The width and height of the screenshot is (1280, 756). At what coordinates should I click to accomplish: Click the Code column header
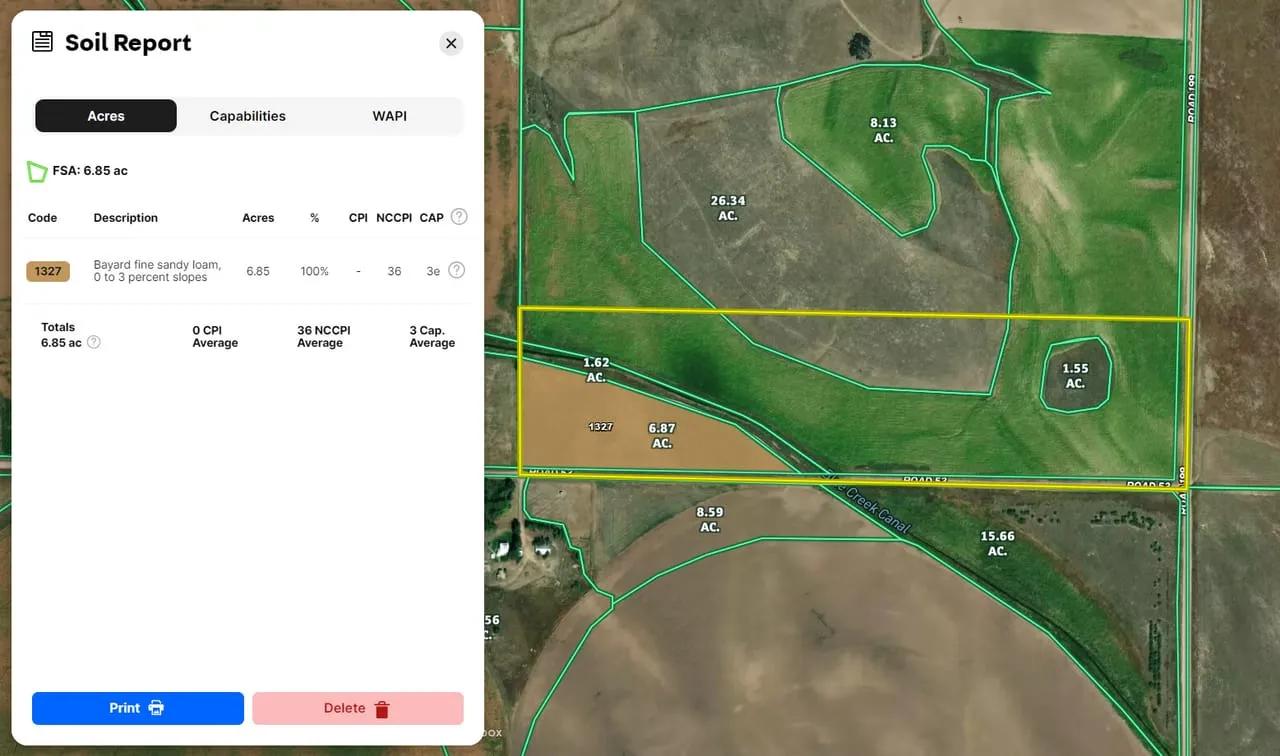(x=42, y=218)
